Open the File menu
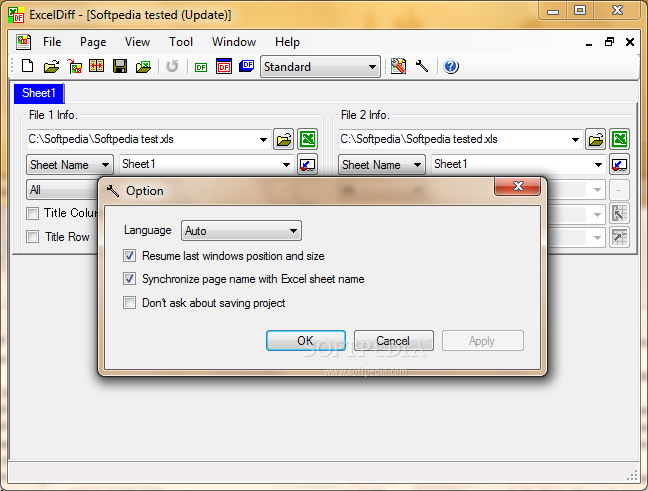The height and width of the screenshot is (491, 648). tap(52, 42)
